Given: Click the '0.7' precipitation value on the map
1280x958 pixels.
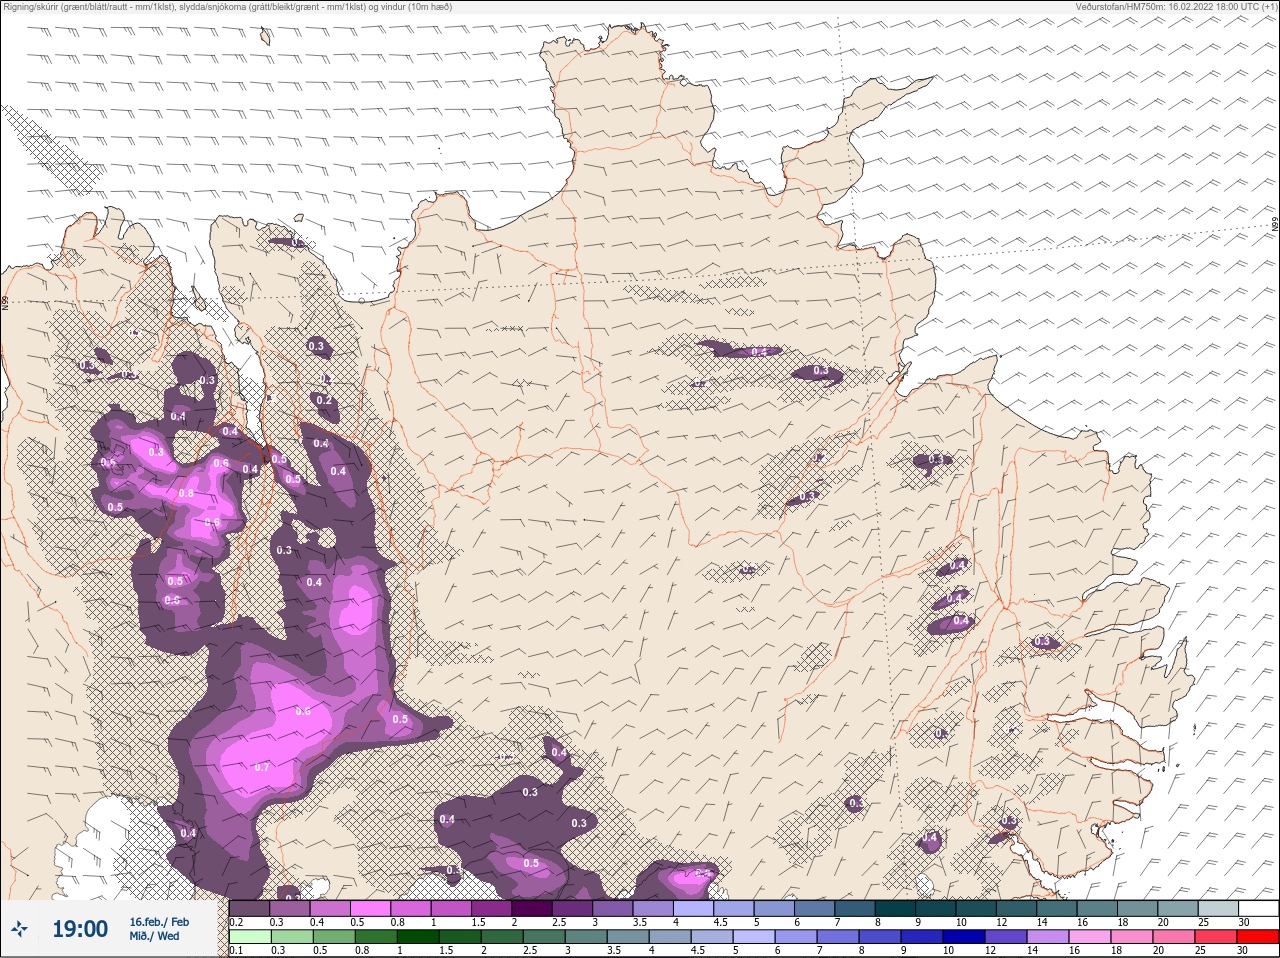Looking at the screenshot, I should coord(262,767).
